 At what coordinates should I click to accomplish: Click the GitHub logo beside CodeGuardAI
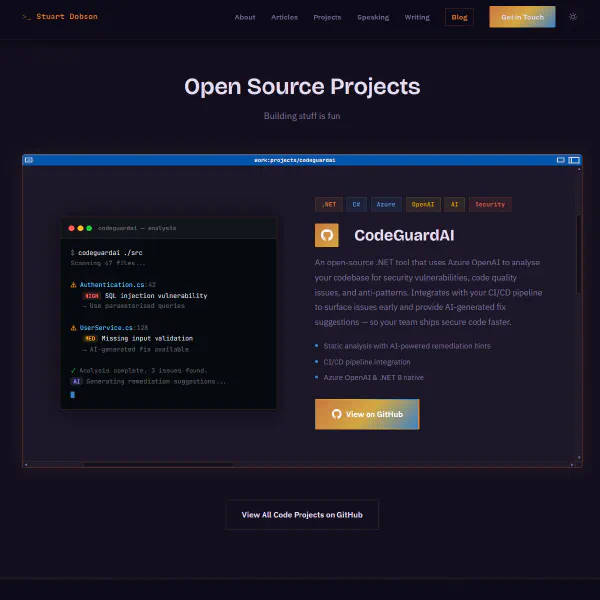pos(326,235)
